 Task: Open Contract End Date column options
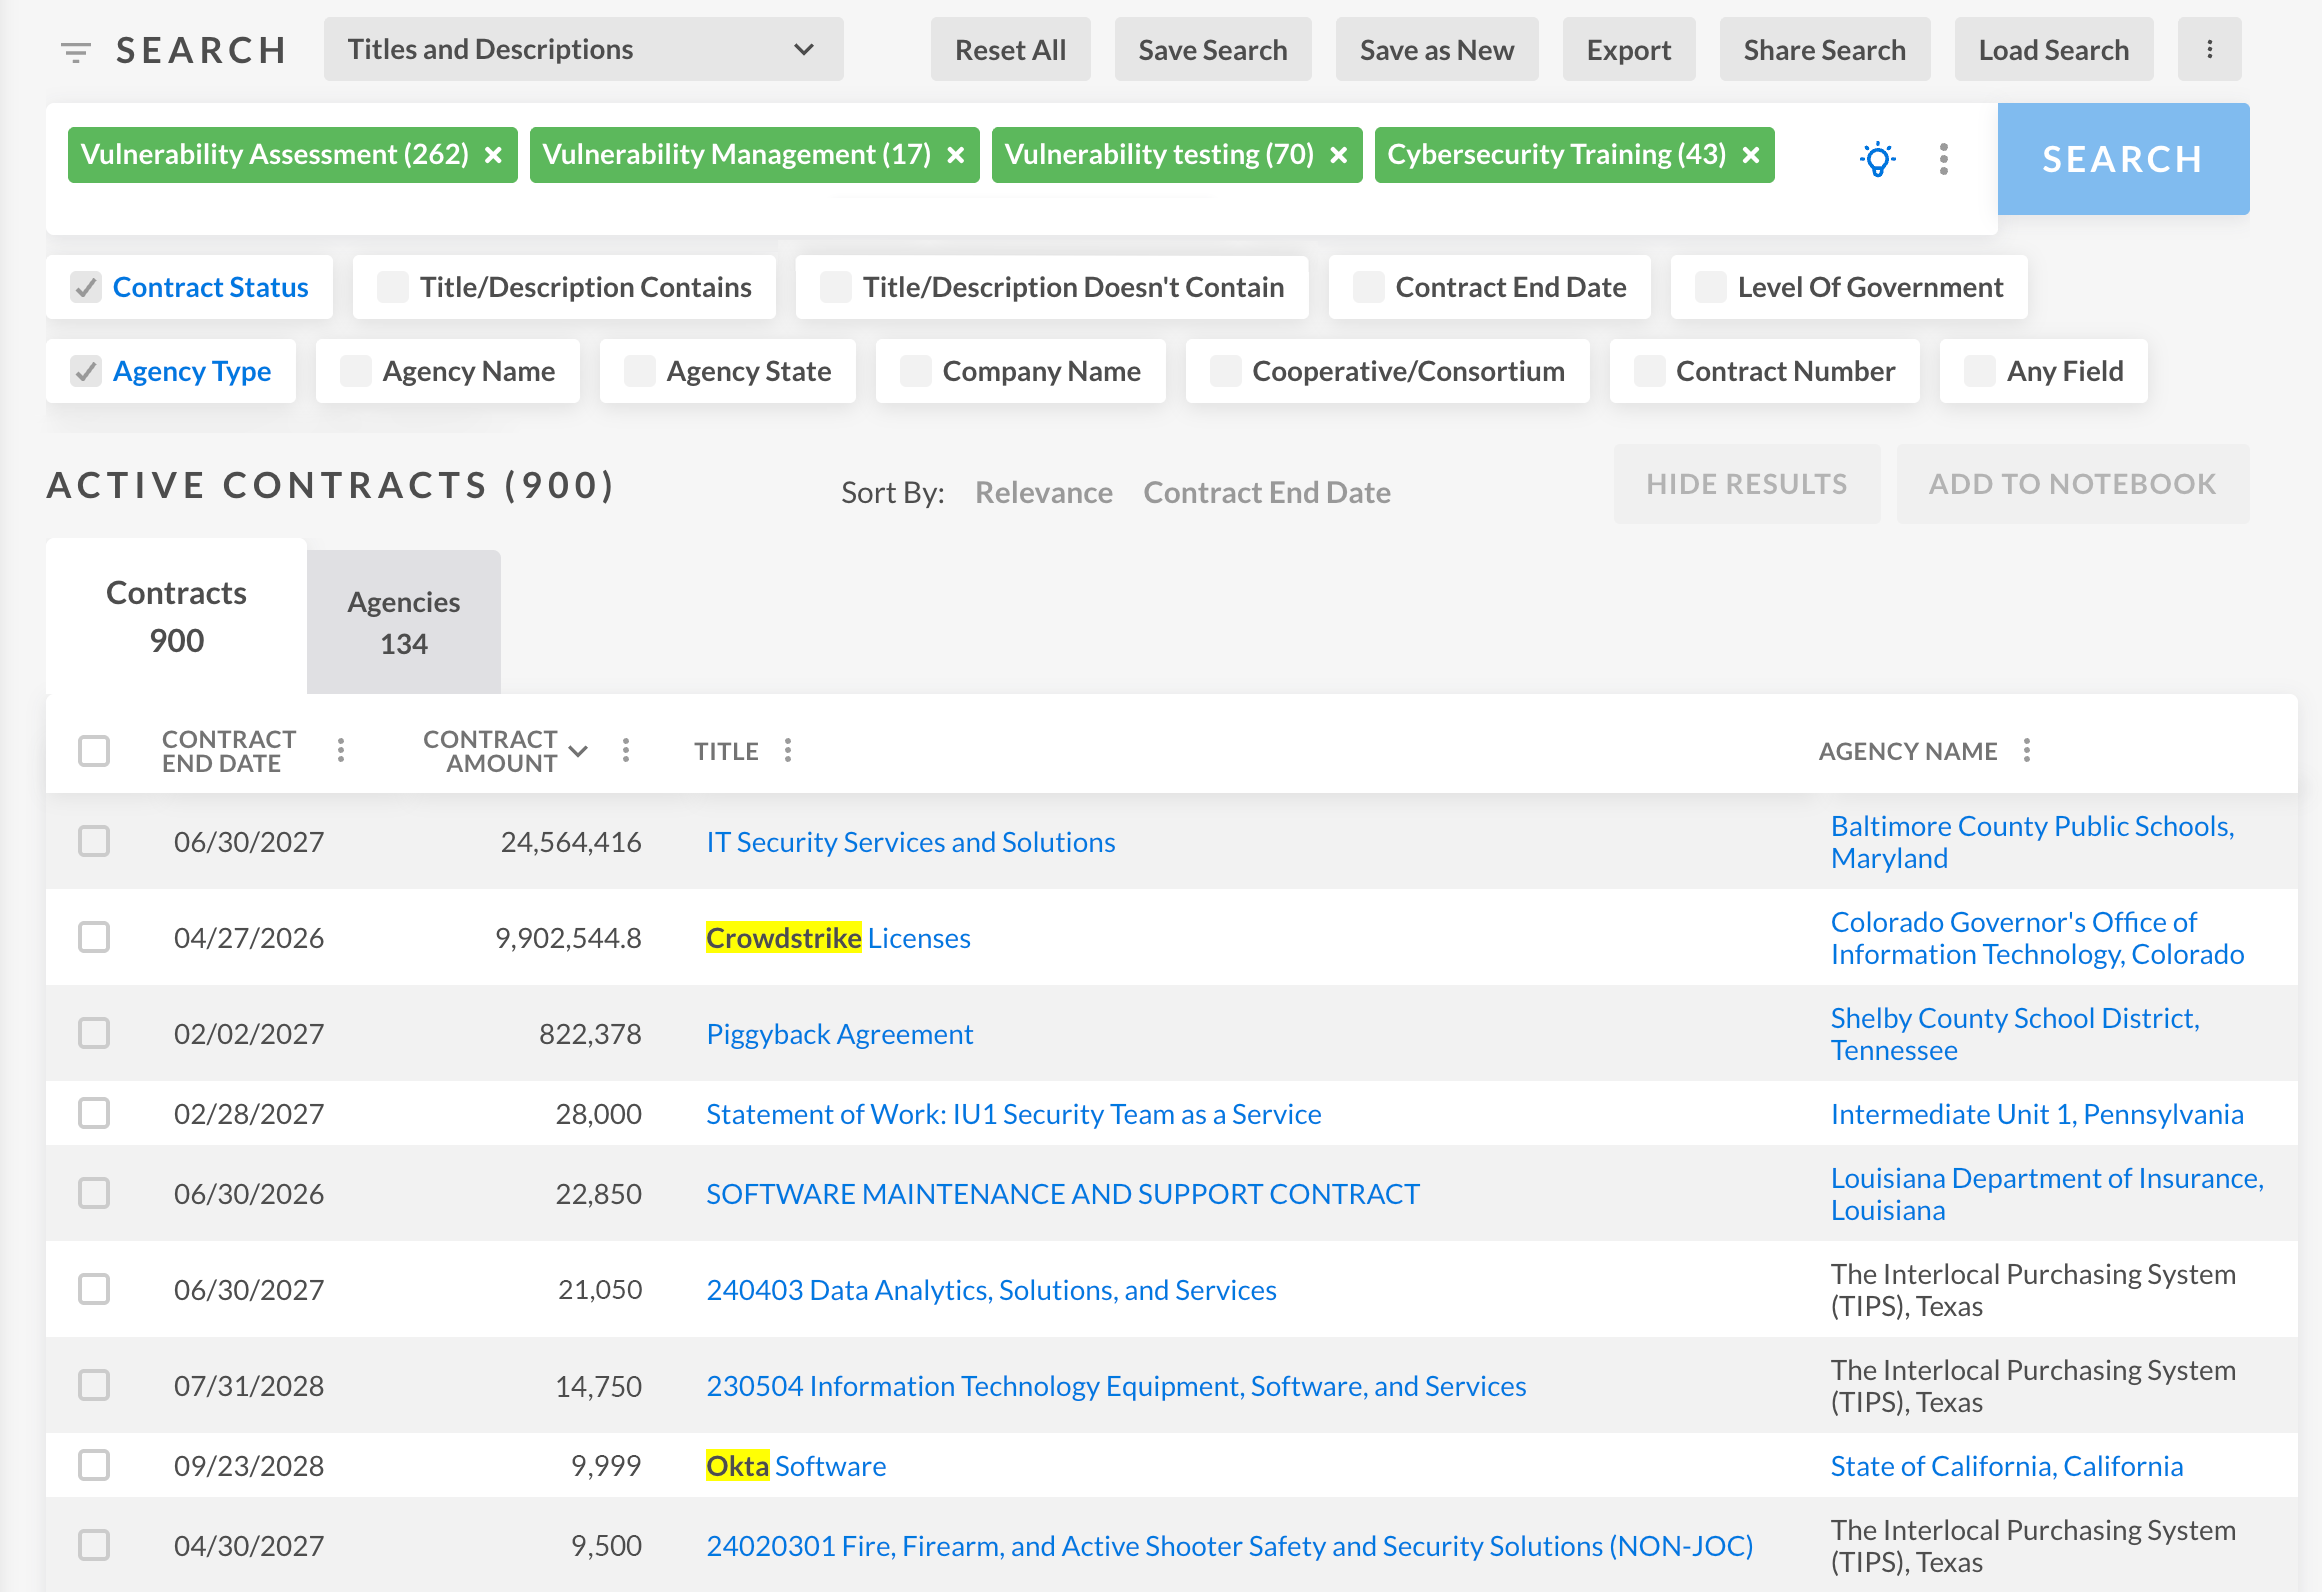coord(341,750)
